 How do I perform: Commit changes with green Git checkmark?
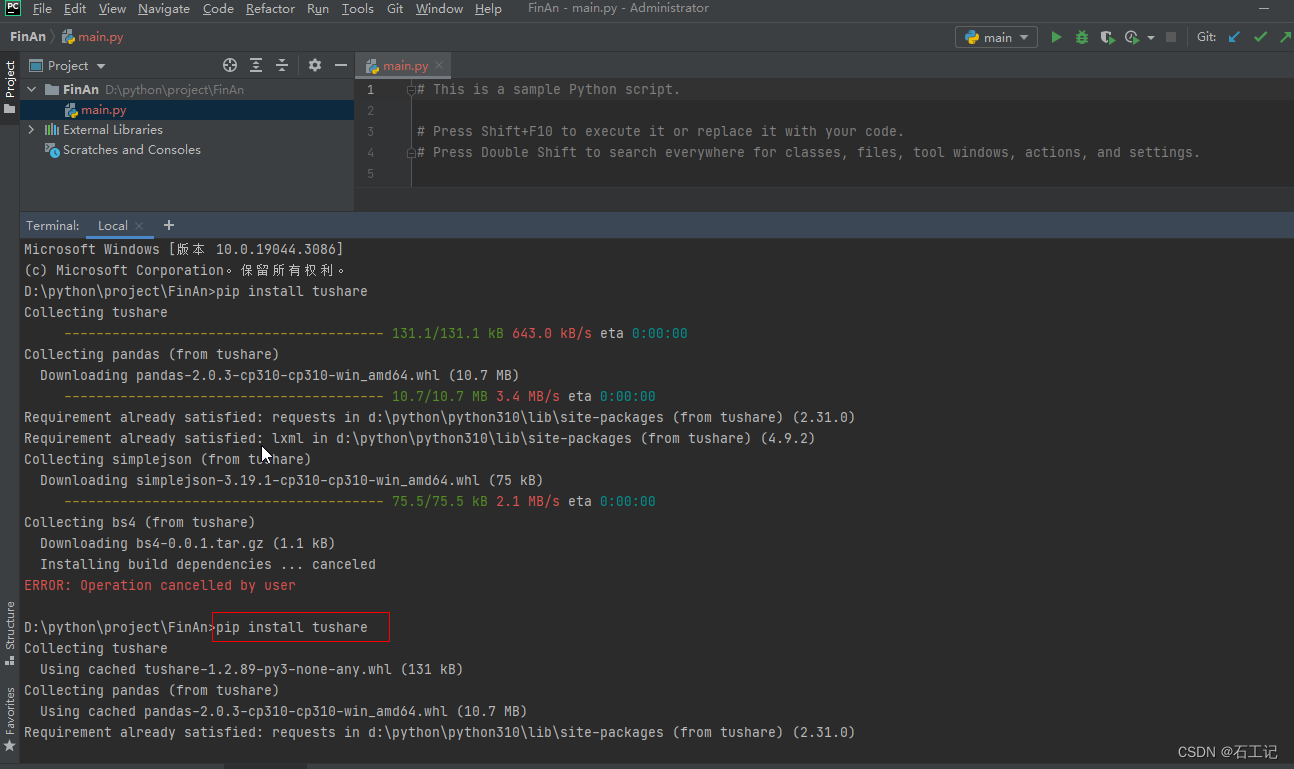pyautogui.click(x=1260, y=37)
